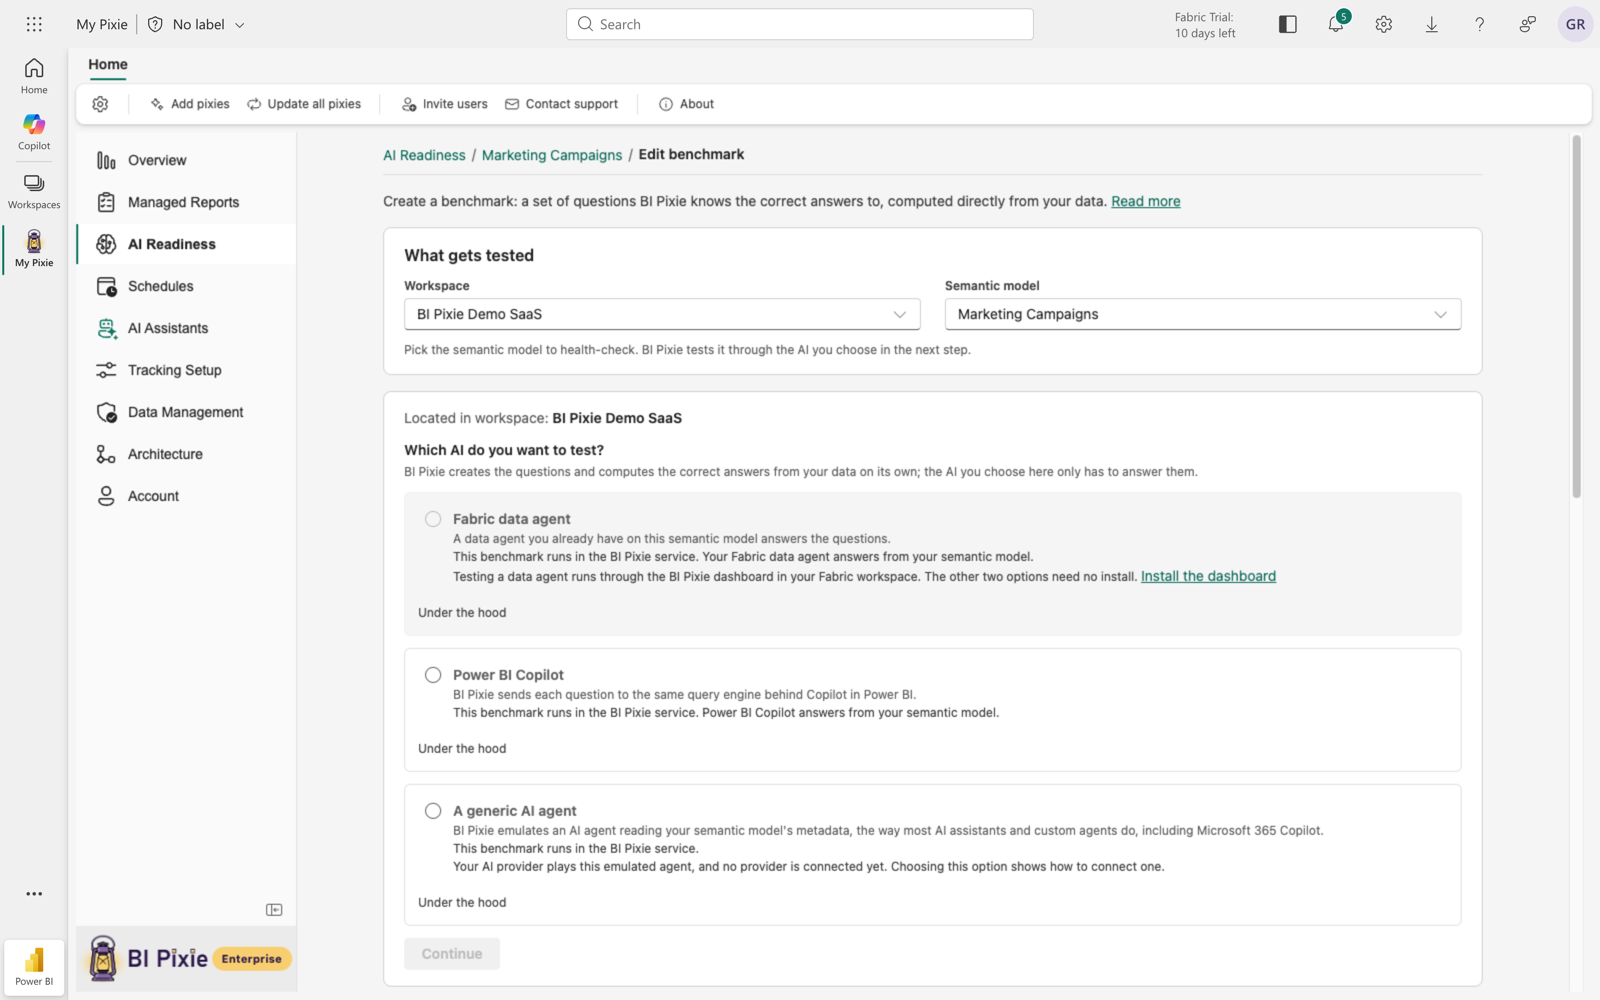Click the Edit benchmark breadcrumb text
Image resolution: width=1600 pixels, height=1000 pixels.
tap(691, 154)
